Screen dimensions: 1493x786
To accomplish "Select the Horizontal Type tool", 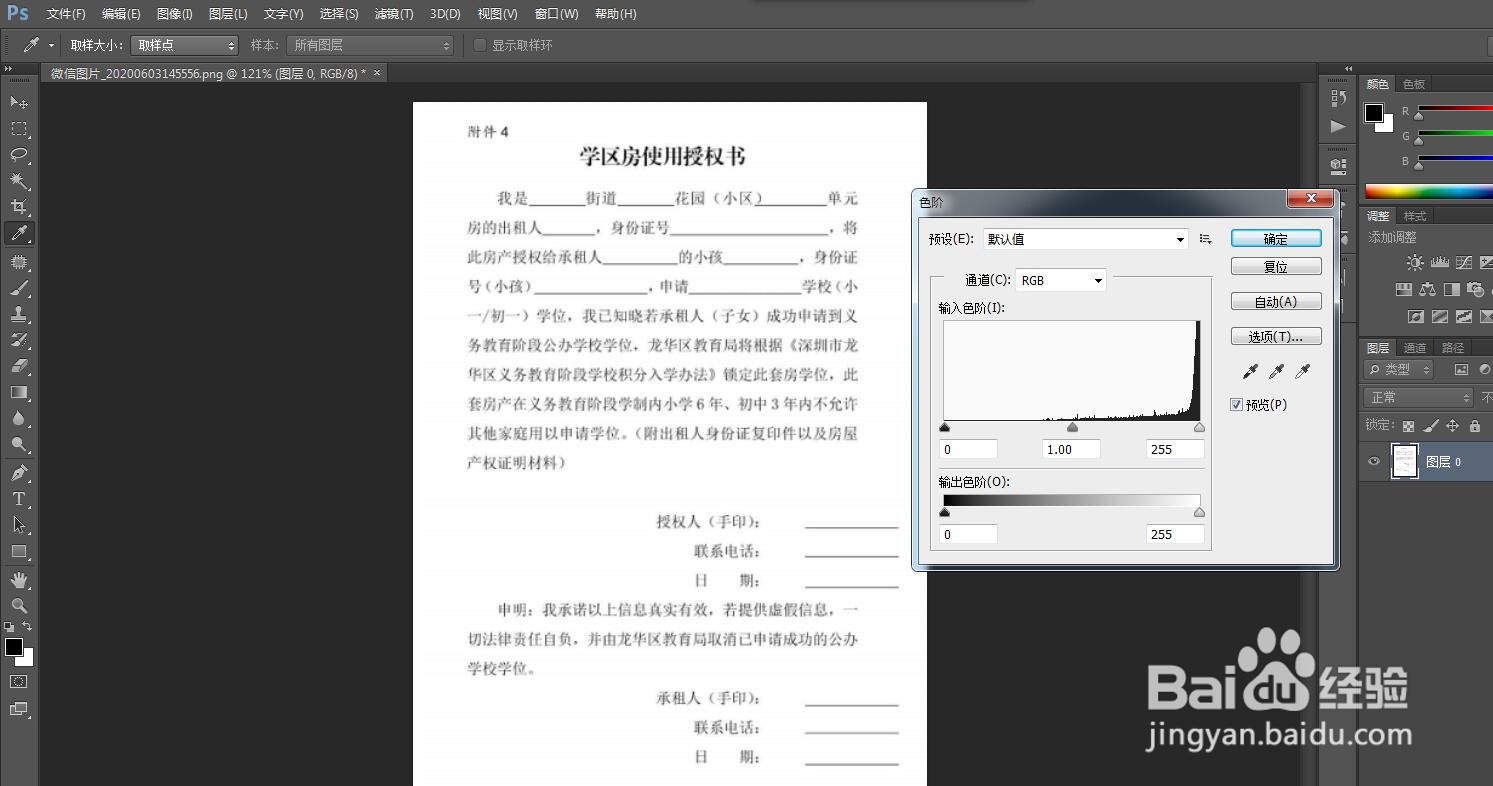I will tap(18, 499).
